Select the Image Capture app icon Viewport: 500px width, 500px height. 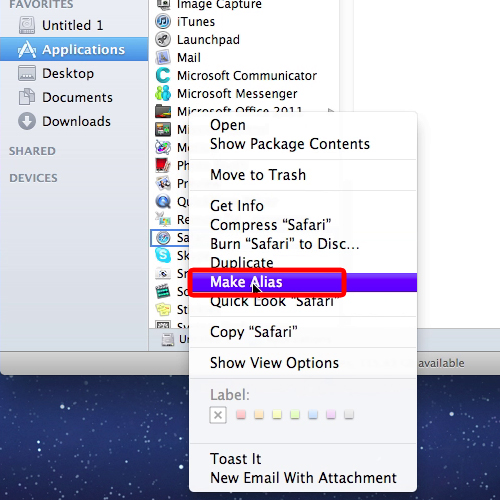163,5
